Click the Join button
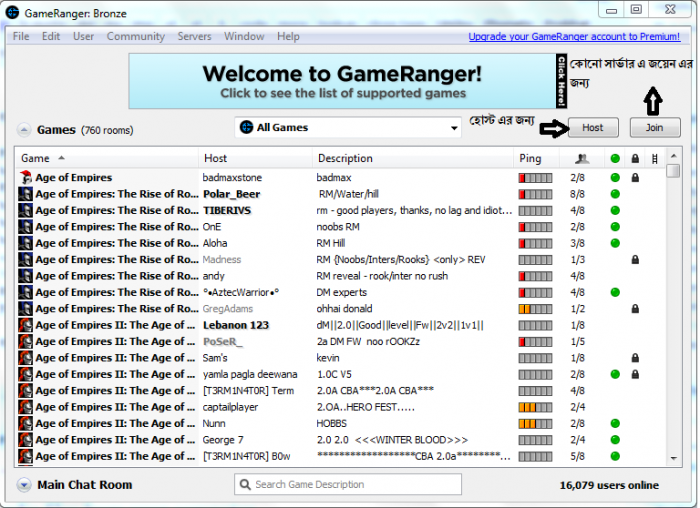700x508 pixels. pos(655,128)
